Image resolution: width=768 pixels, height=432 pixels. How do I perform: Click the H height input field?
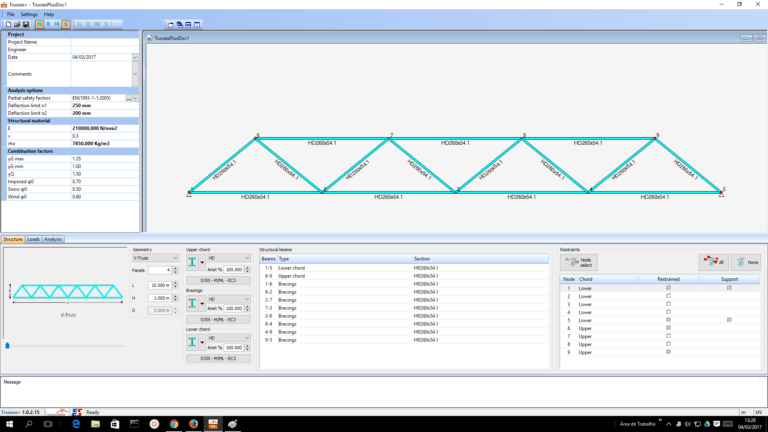(x=160, y=298)
